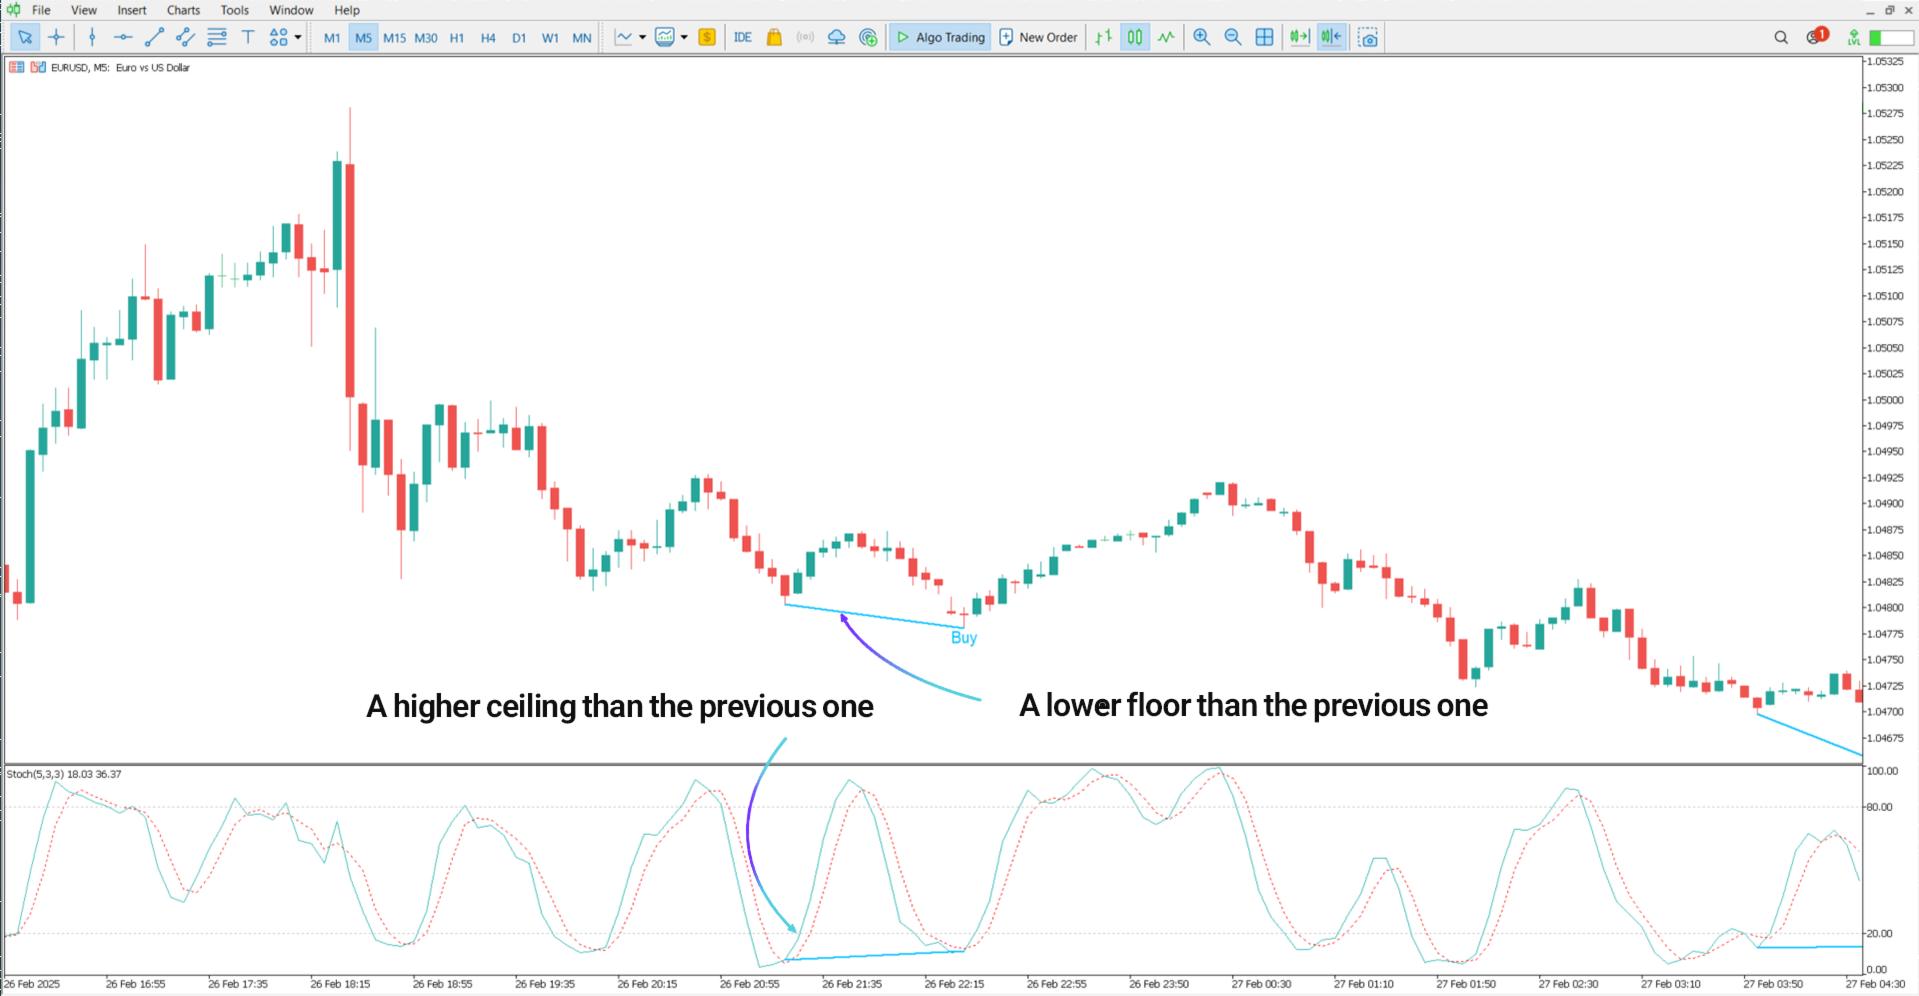Draw a horizontal line object

(123, 37)
